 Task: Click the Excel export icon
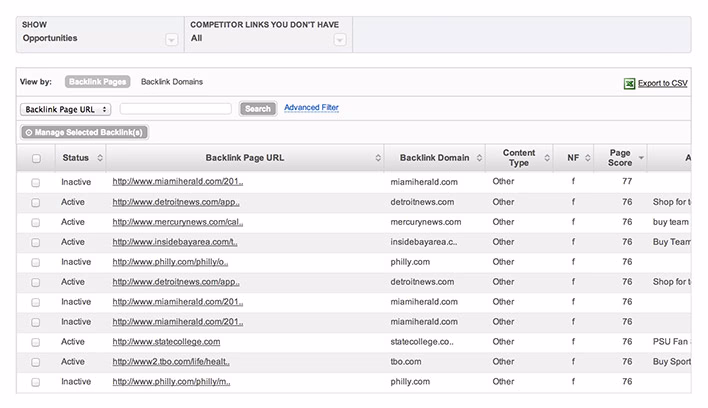pos(629,83)
